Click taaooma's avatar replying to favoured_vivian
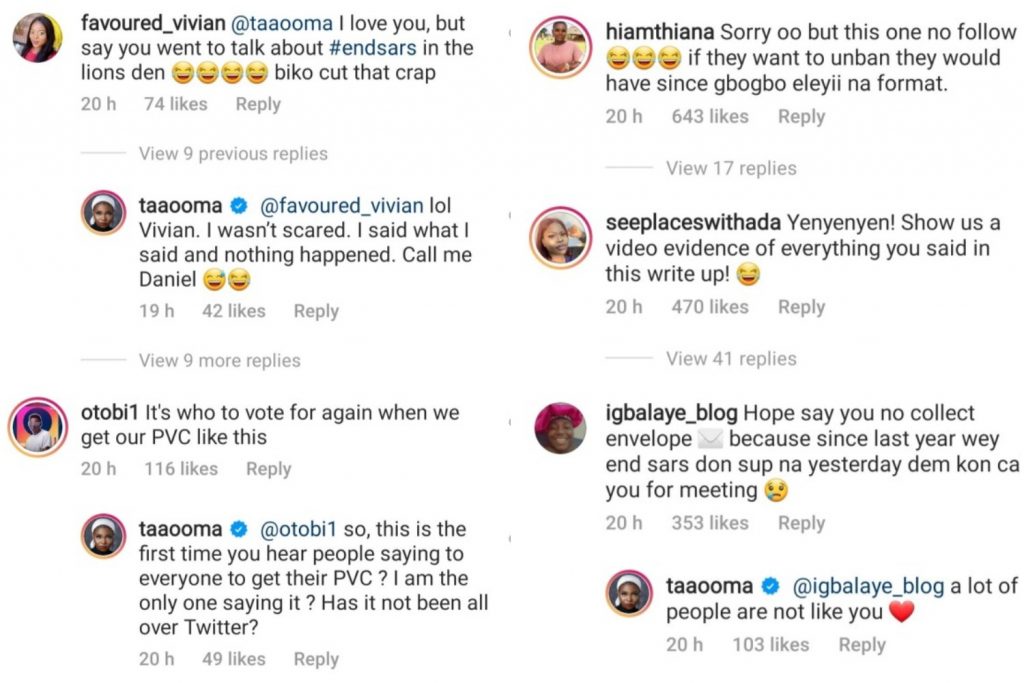The width and height of the screenshot is (1024, 683). tap(103, 213)
